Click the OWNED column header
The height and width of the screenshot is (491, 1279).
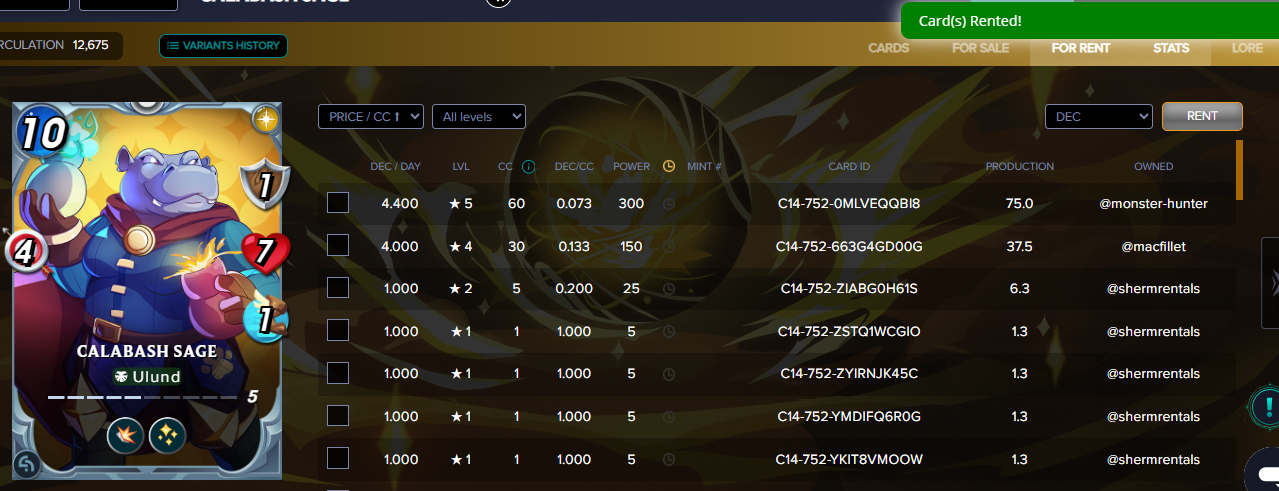click(1153, 166)
